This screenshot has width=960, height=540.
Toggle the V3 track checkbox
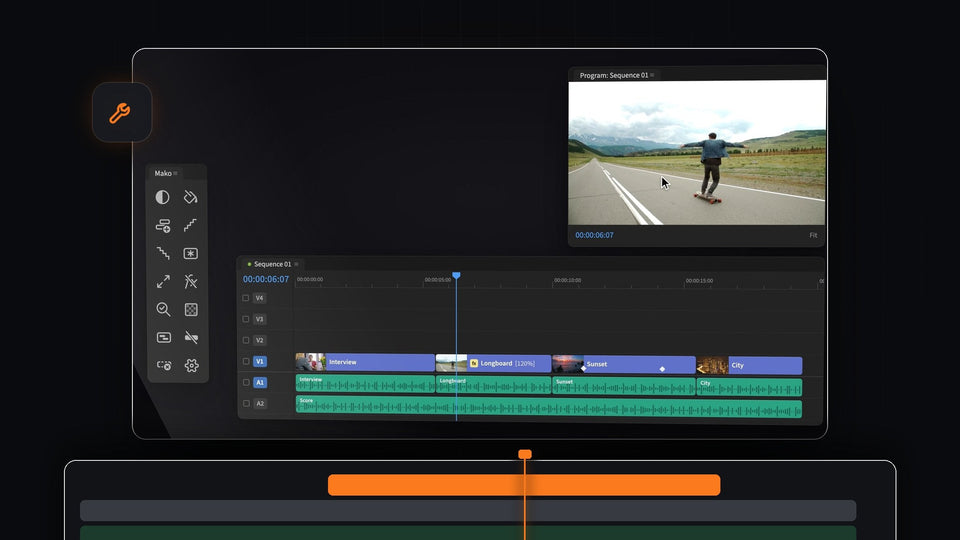tap(246, 319)
